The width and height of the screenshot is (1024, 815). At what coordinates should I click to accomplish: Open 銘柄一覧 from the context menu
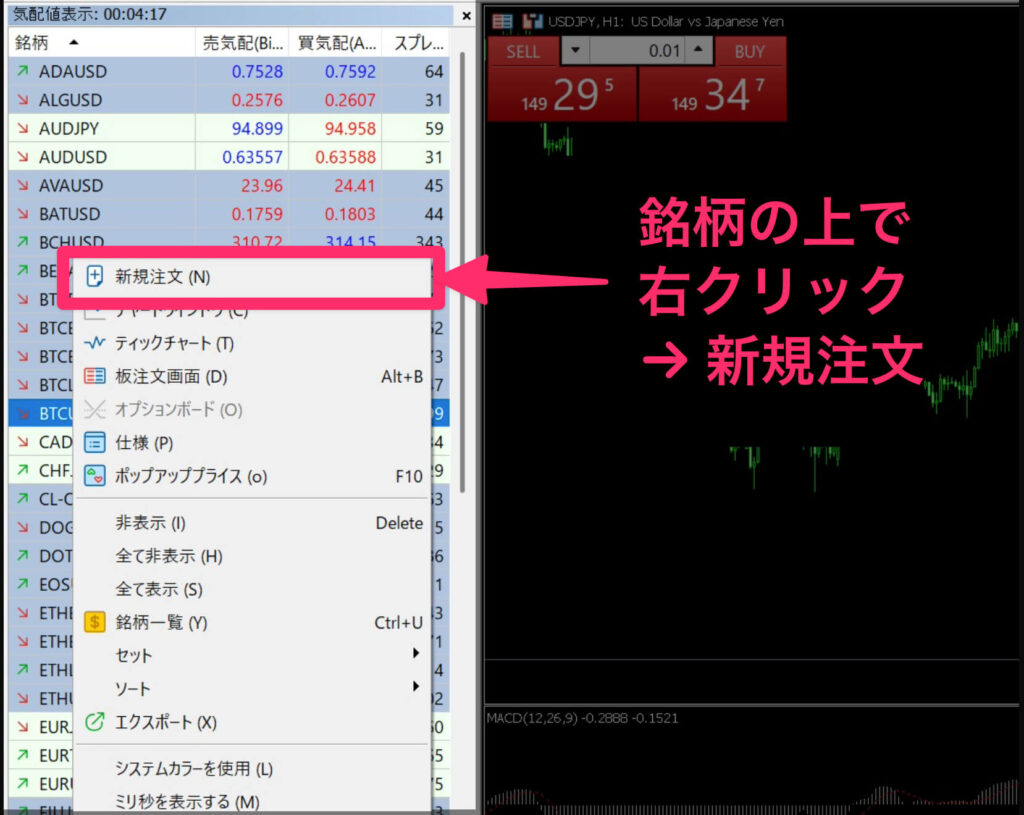coord(160,621)
